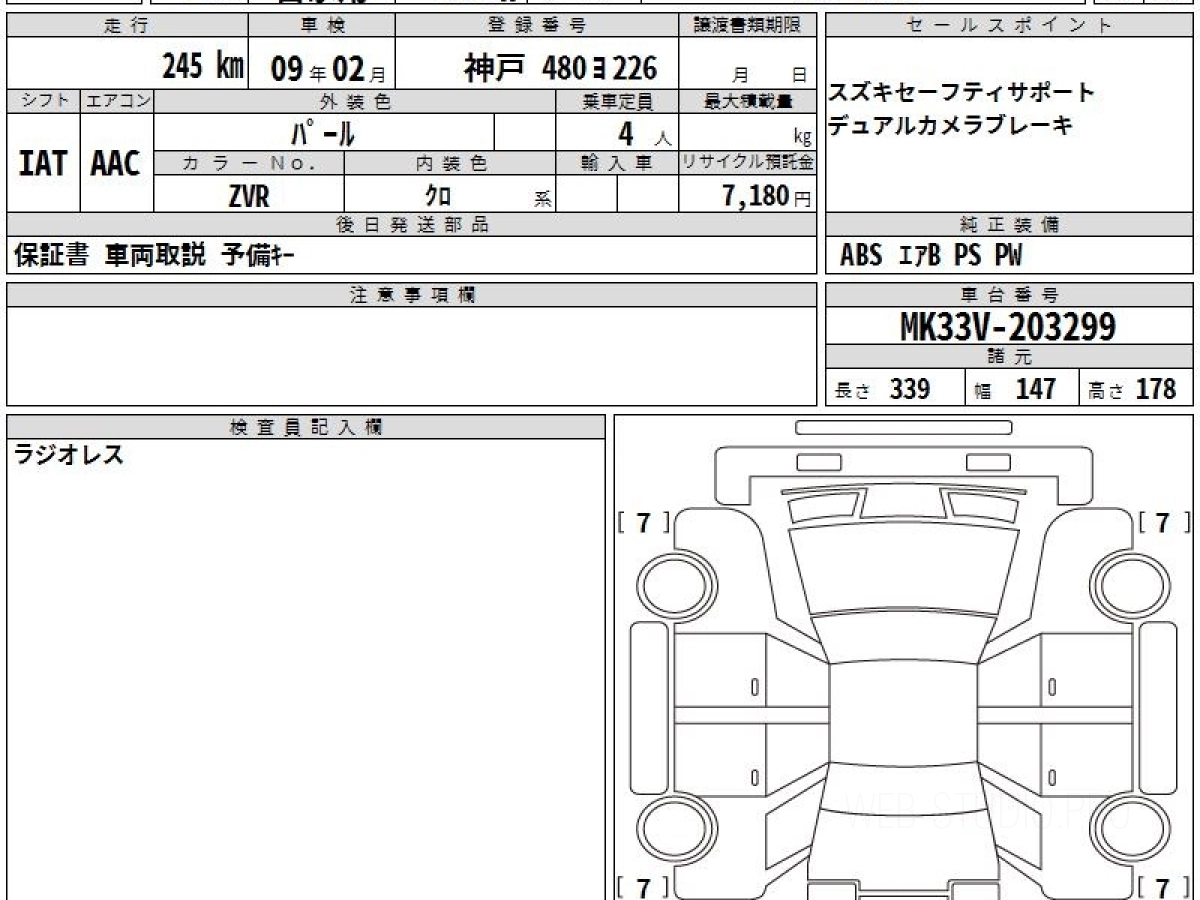The image size is (1200, 900).
Task: Click the front bumper bar atop the diagram
Action: [x=903, y=427]
